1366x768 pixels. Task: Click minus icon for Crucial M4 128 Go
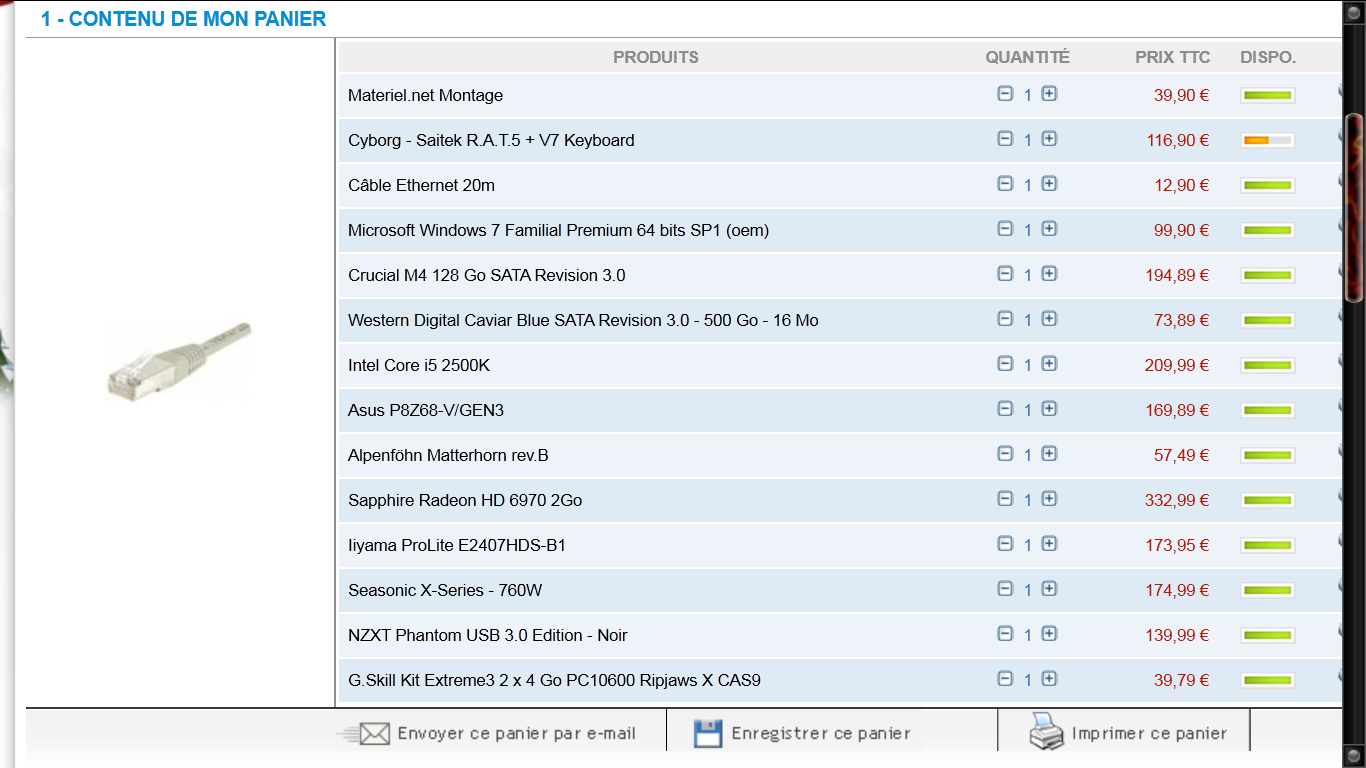pyautogui.click(x=1005, y=274)
